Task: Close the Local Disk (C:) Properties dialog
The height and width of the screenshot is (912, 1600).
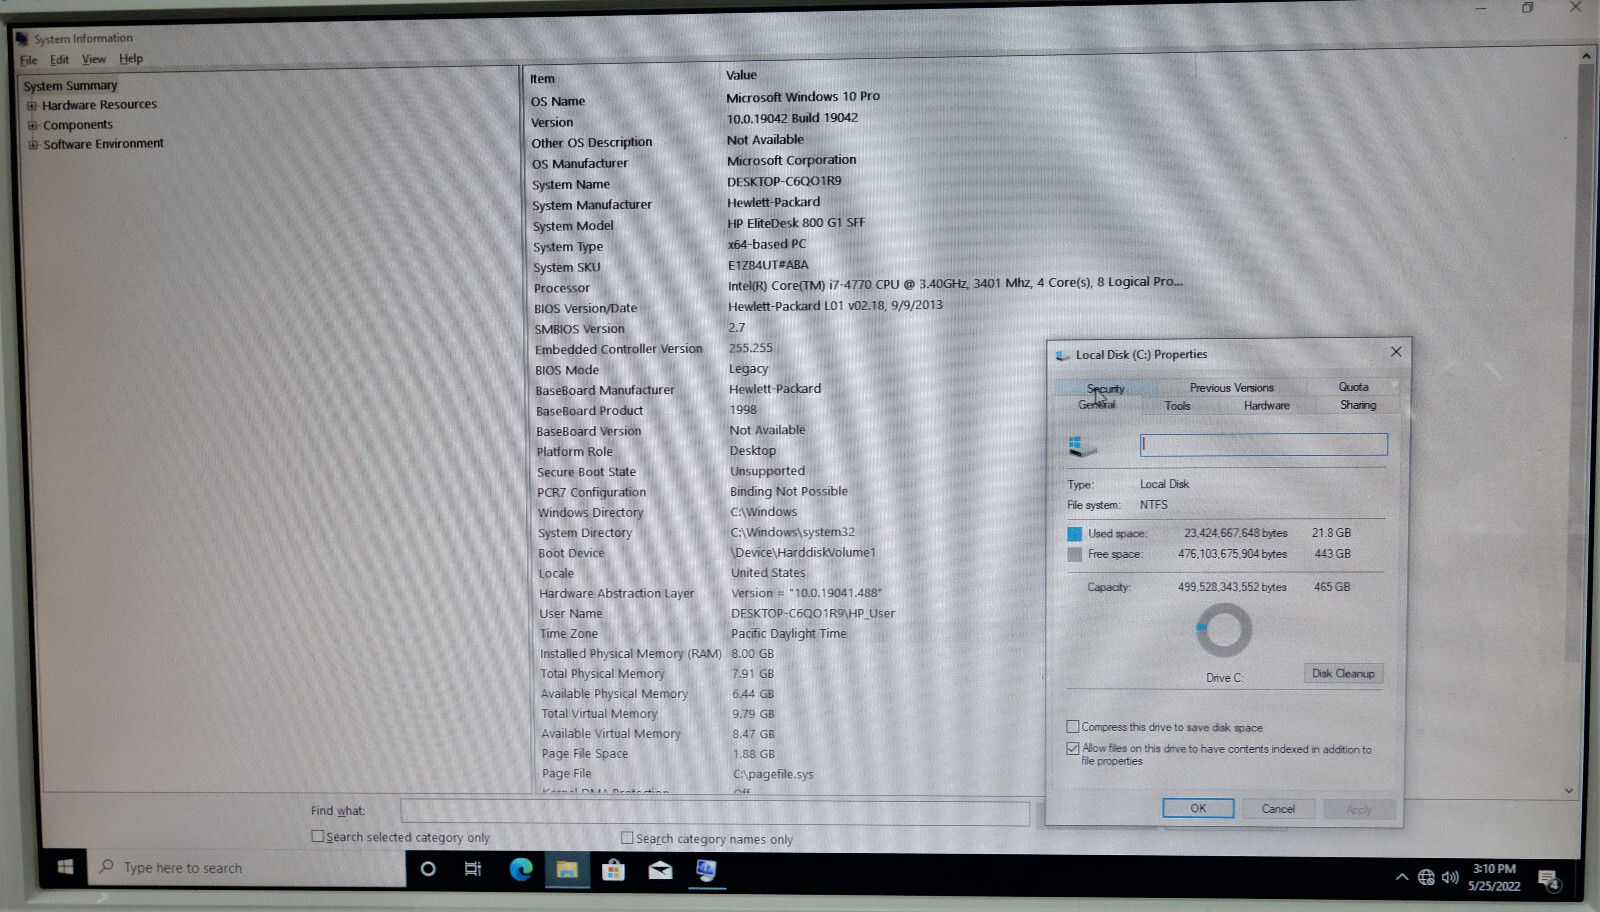Action: [1396, 351]
